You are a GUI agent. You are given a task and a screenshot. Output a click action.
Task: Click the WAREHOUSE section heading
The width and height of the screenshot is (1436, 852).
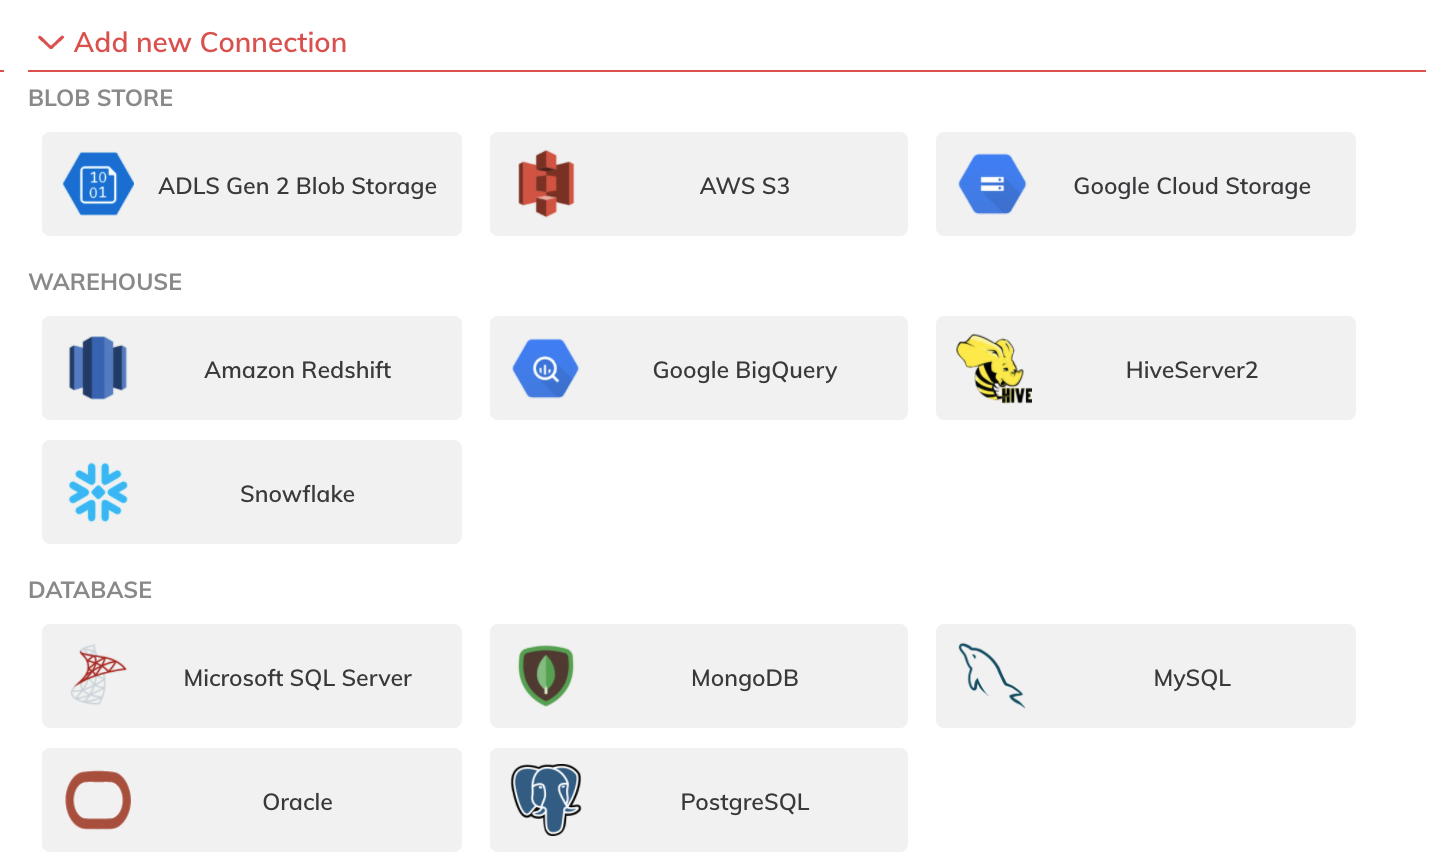coord(105,282)
